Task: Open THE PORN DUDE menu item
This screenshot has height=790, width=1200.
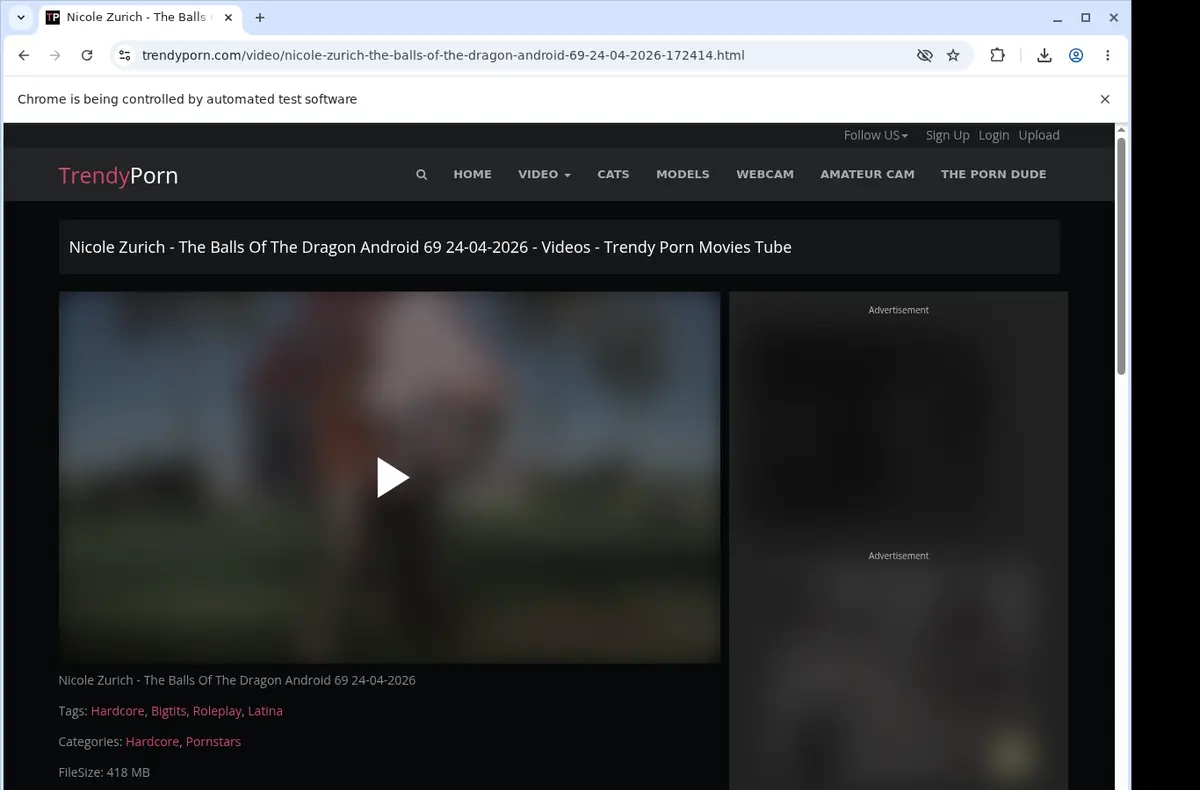Action: (993, 174)
